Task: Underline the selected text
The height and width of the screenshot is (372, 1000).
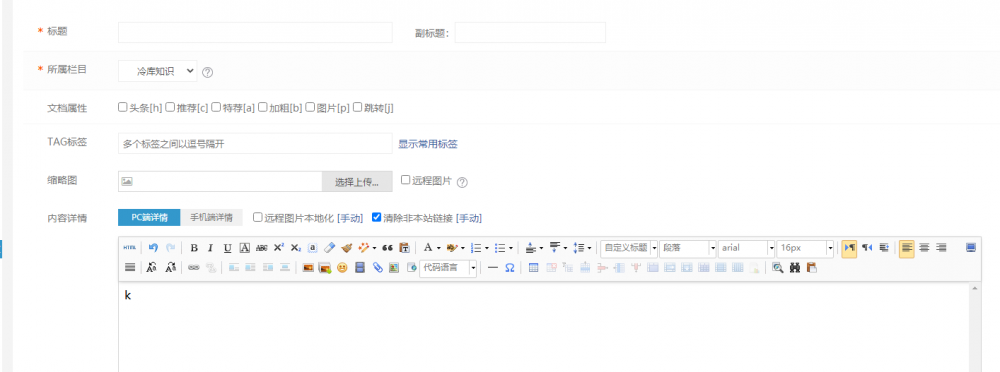Action: coord(228,248)
